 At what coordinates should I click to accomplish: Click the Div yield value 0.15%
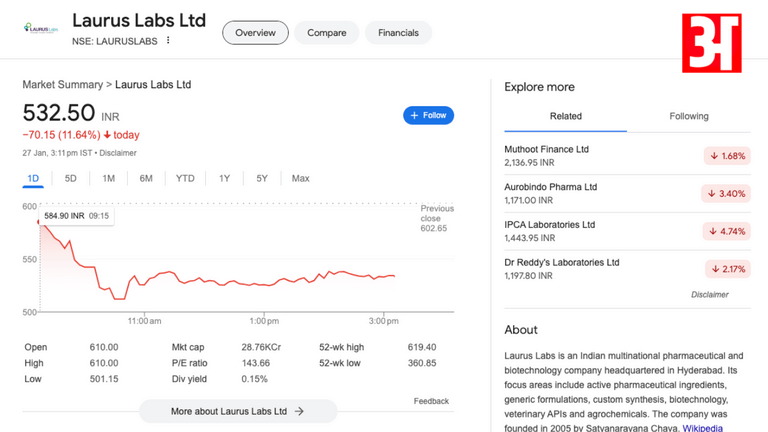pyautogui.click(x=255, y=379)
